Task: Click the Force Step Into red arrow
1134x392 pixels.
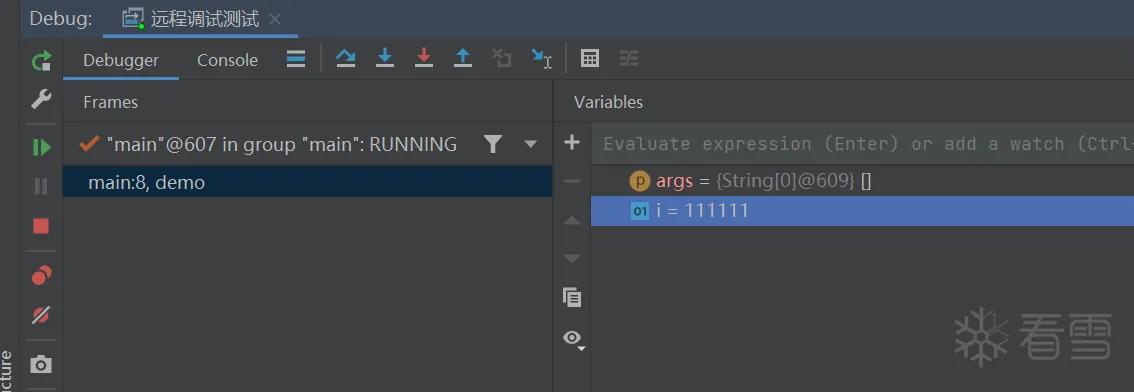Action: pos(424,58)
